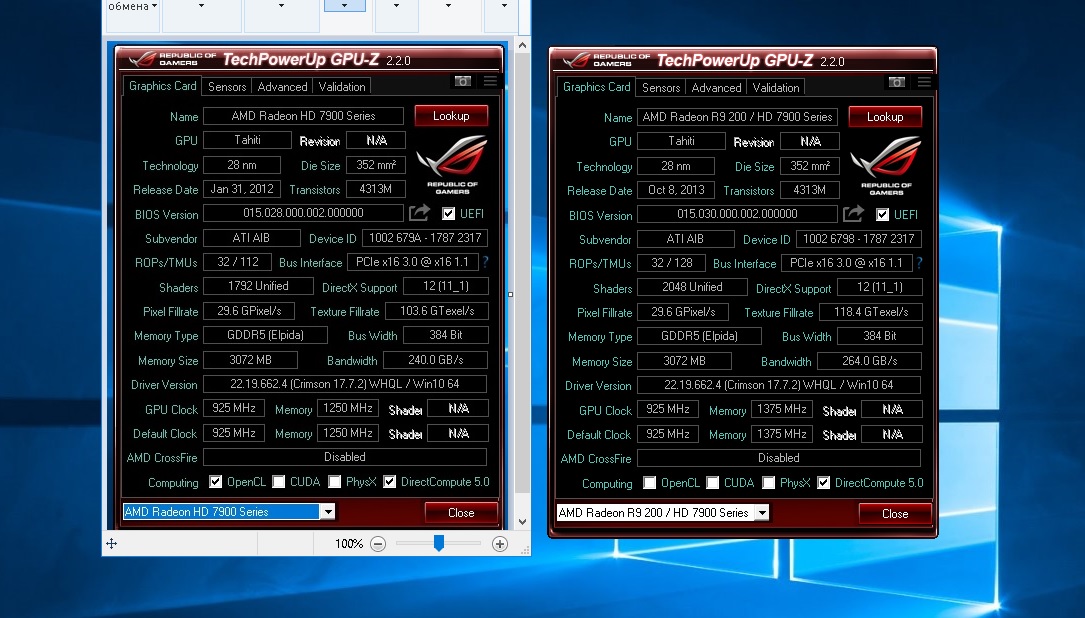
Task: Click bandwidth value 264.0 GB/s
Action: (869, 361)
